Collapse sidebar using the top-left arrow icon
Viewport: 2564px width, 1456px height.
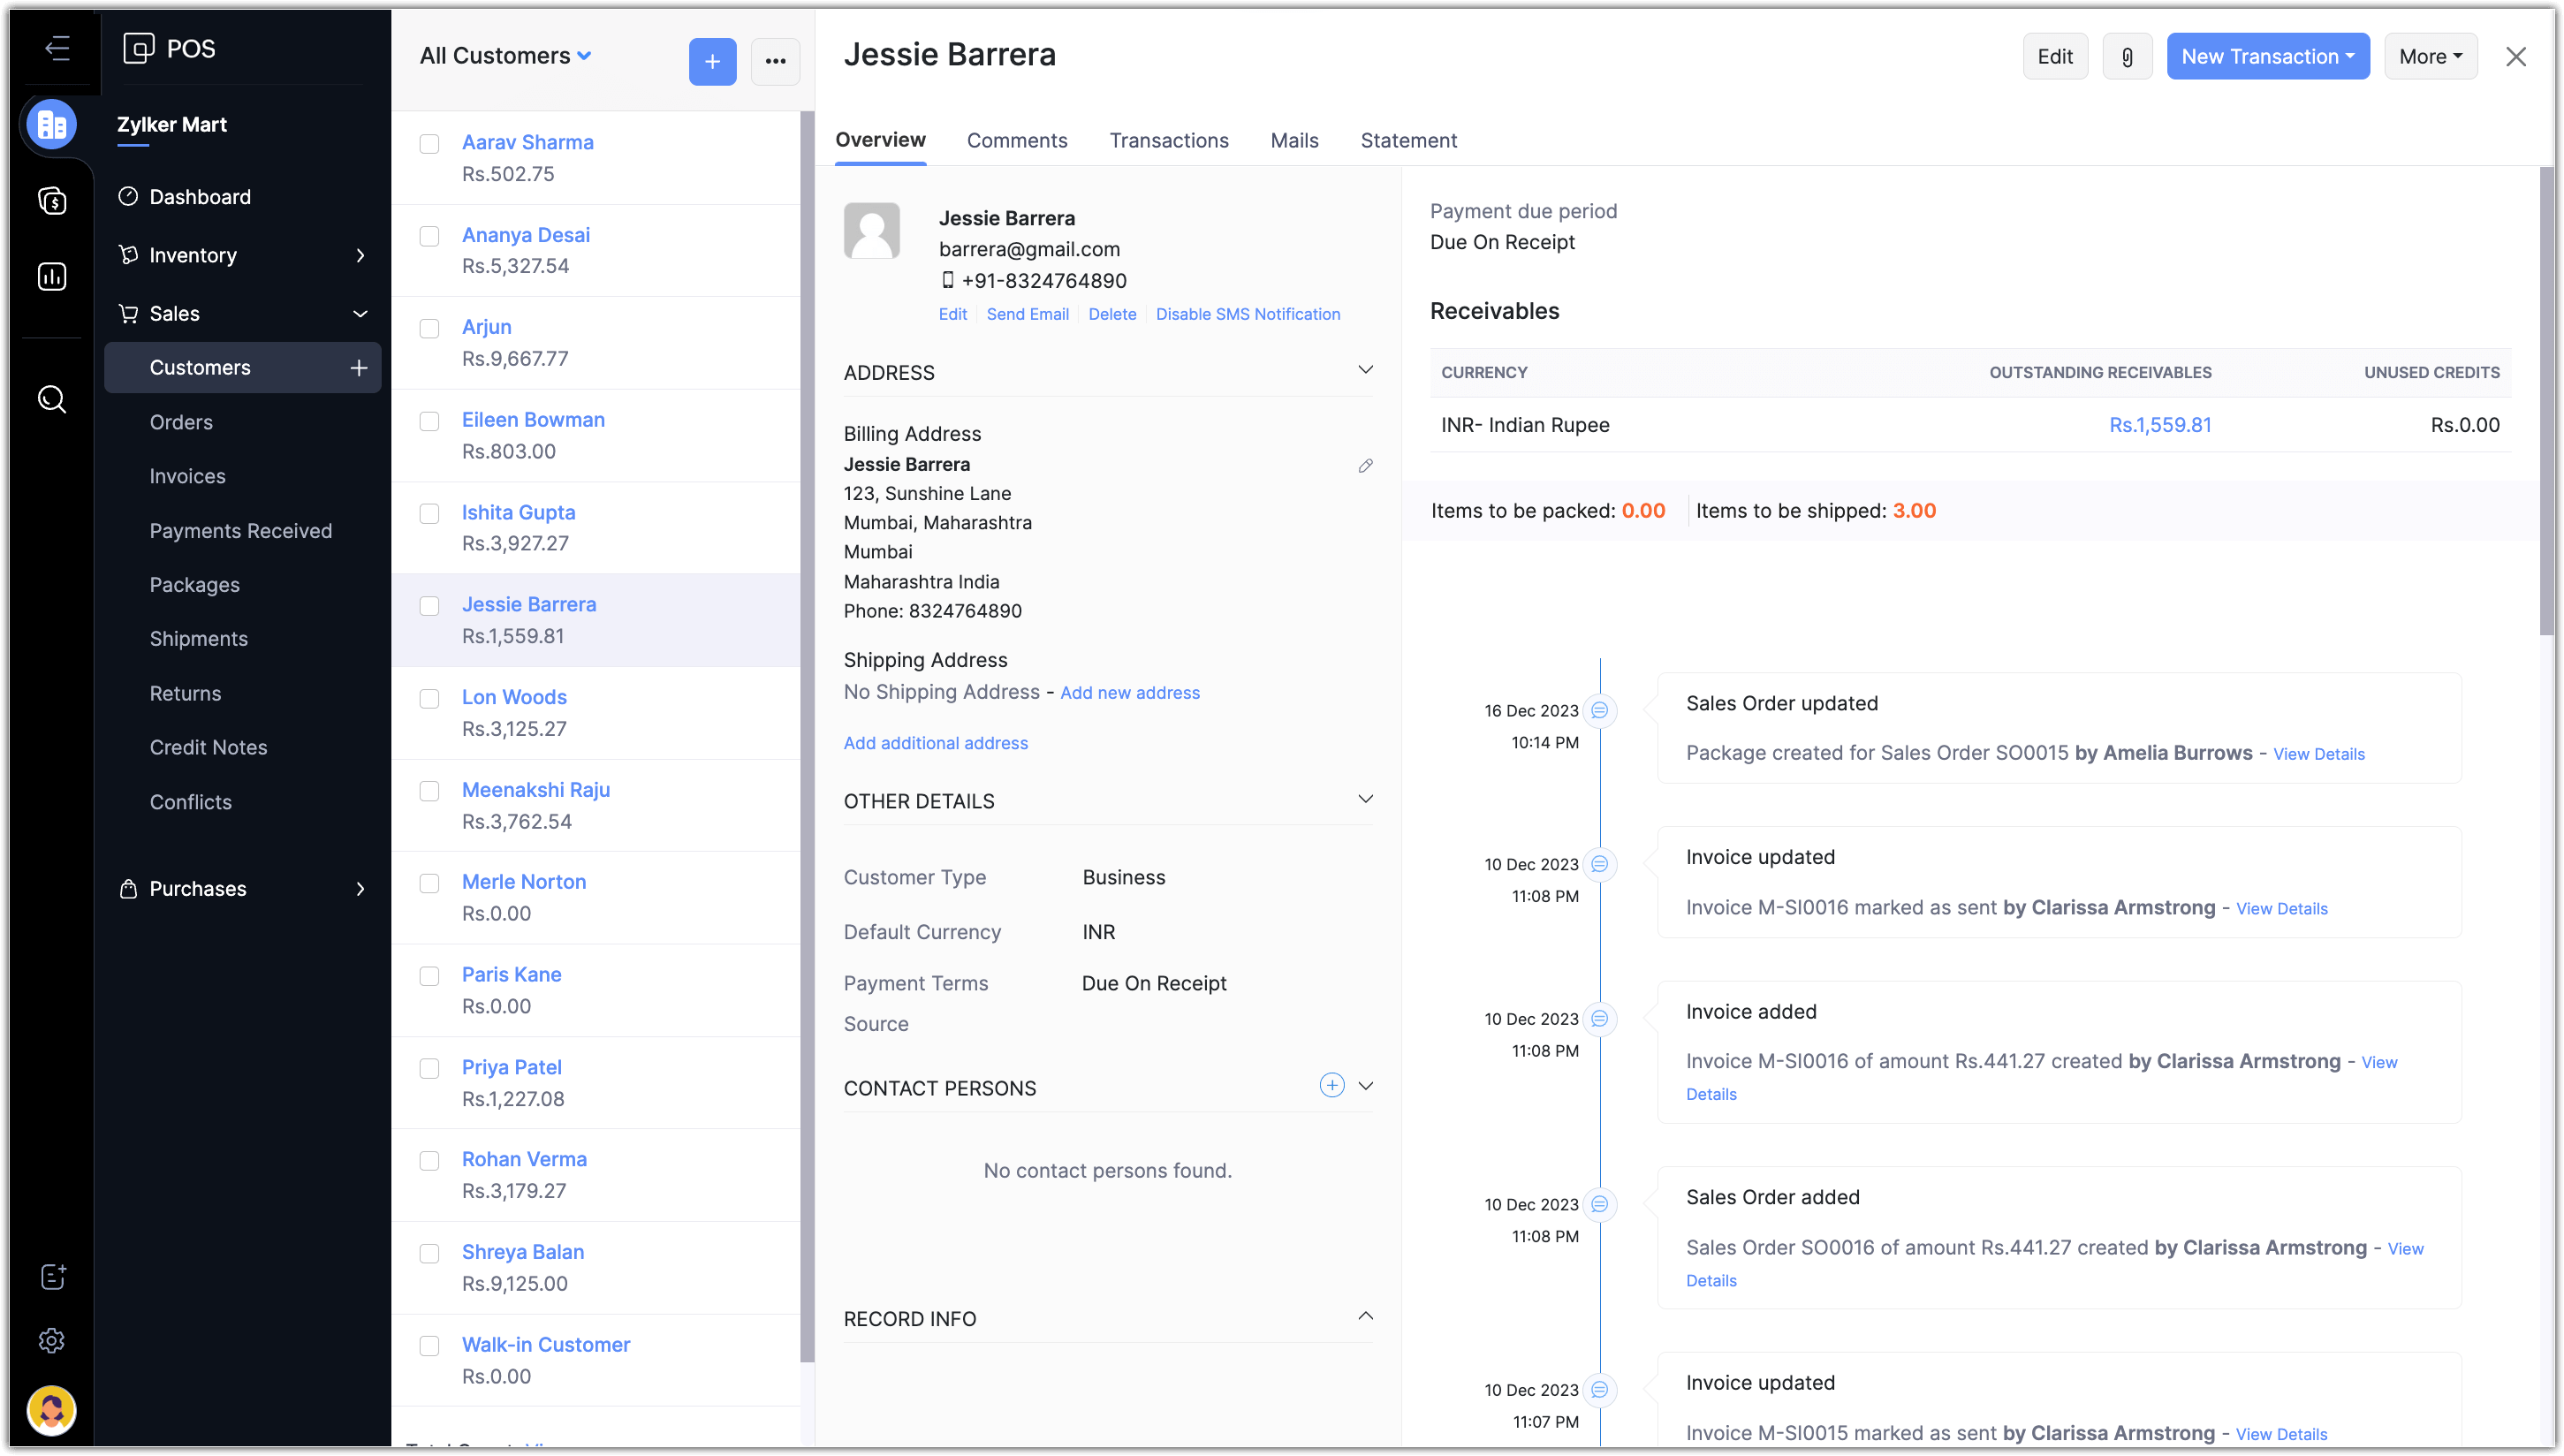point(57,48)
